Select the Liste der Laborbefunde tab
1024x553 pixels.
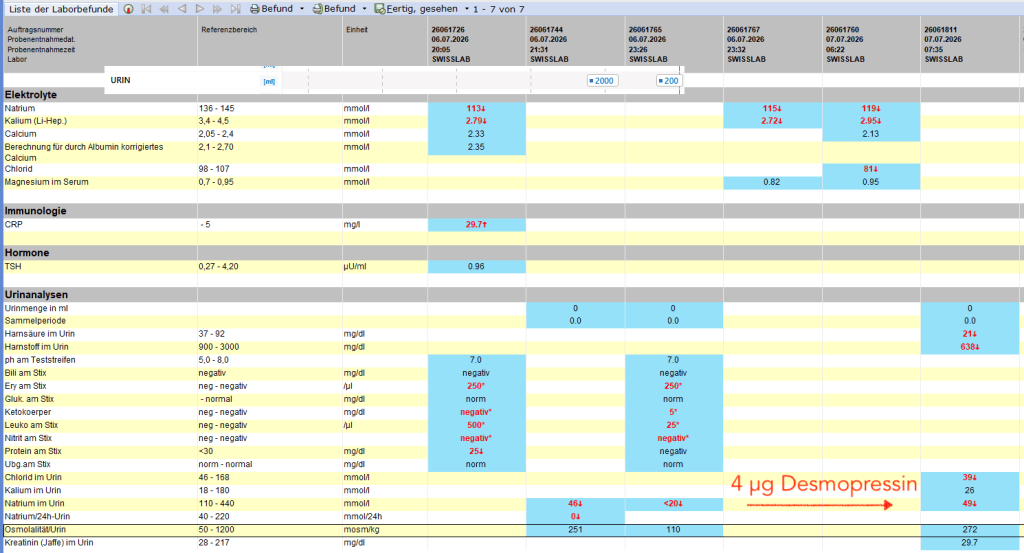pyautogui.click(x=61, y=9)
